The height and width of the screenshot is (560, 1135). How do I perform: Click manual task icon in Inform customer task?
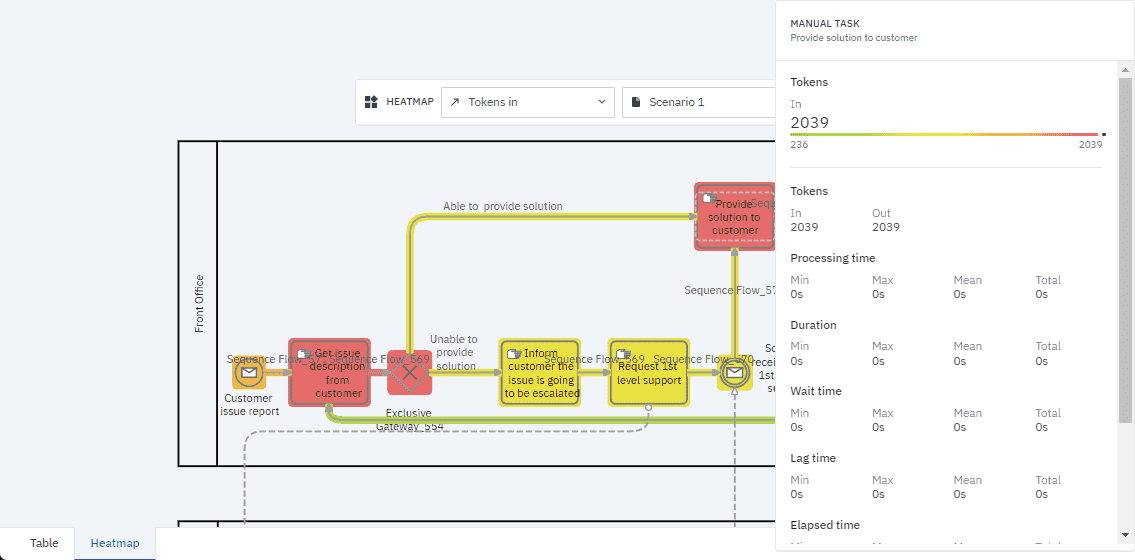(515, 354)
